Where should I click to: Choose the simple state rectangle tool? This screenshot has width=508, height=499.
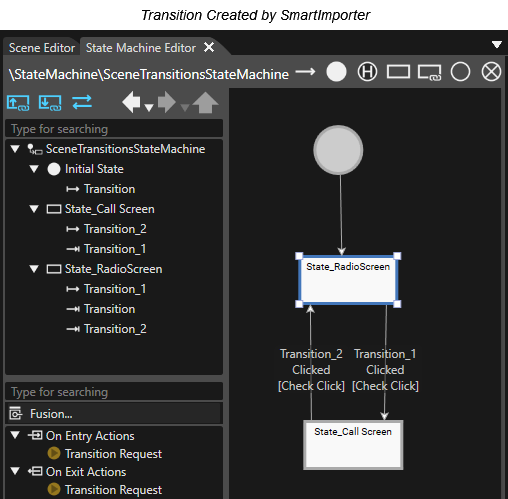[398, 72]
